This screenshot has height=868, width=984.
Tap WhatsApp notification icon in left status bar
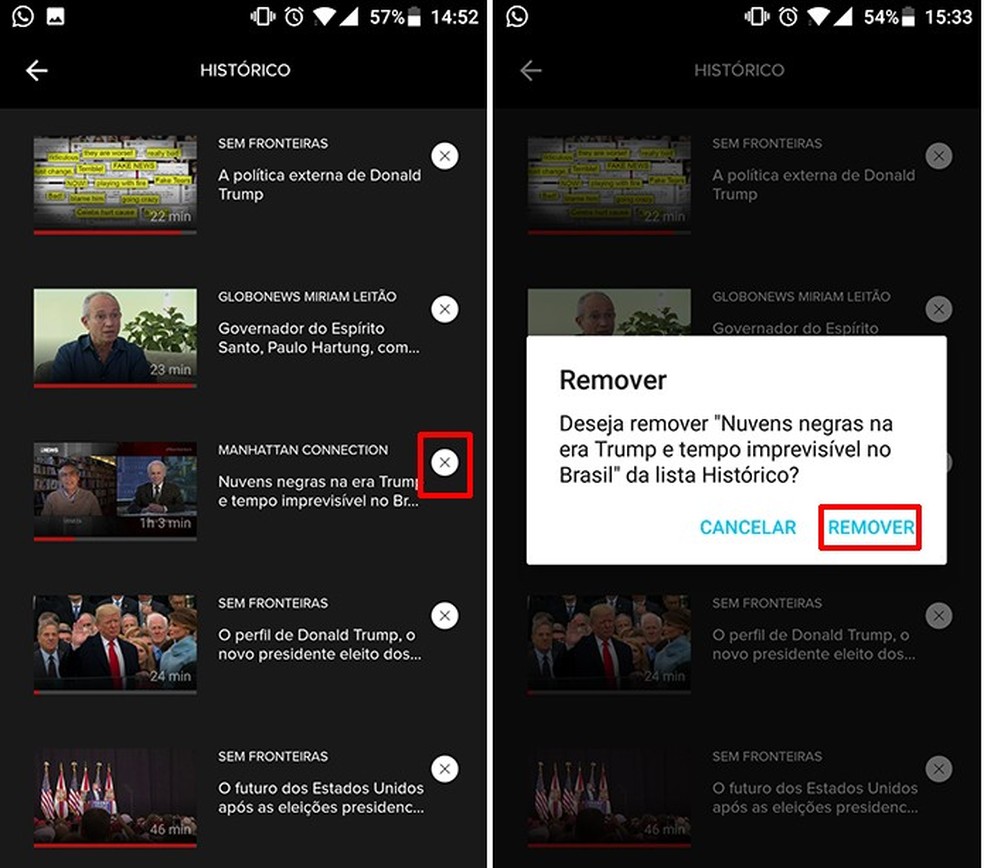point(23,16)
